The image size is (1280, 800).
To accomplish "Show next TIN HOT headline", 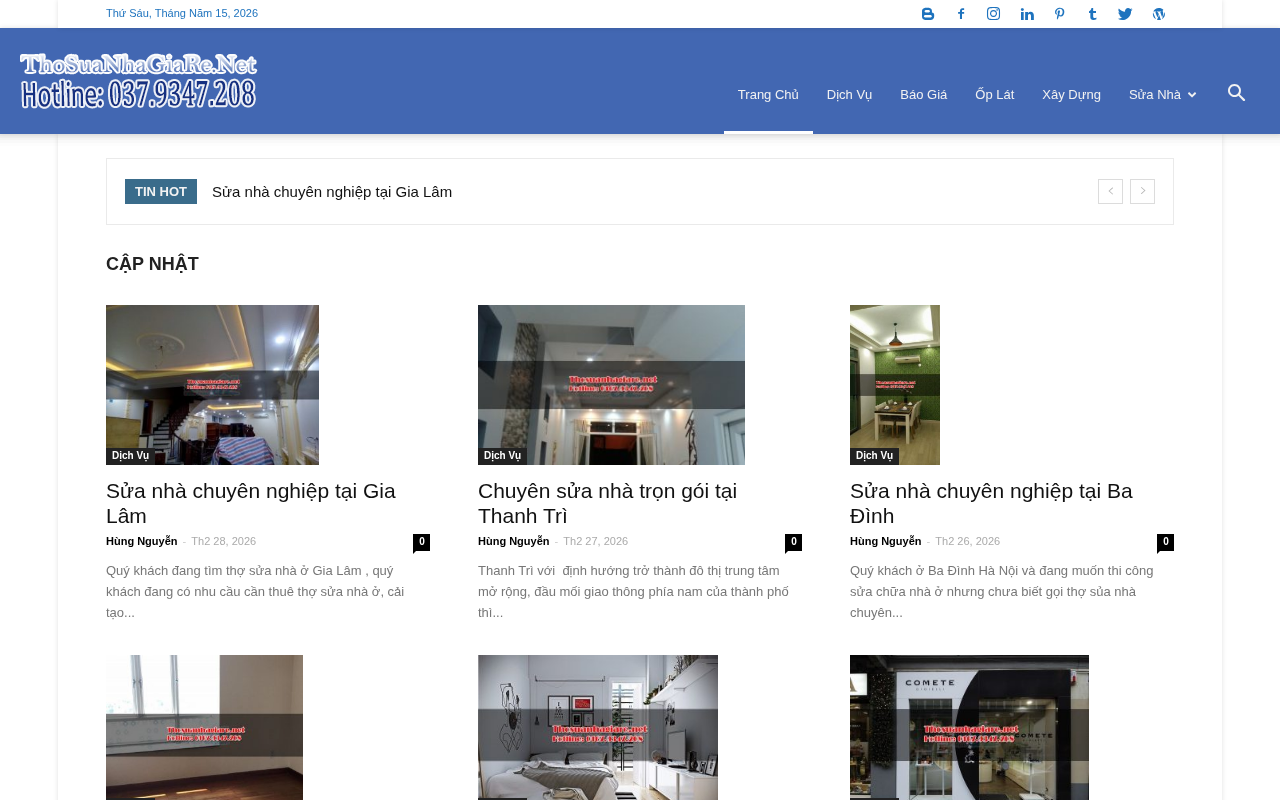I will pyautogui.click(x=1142, y=191).
